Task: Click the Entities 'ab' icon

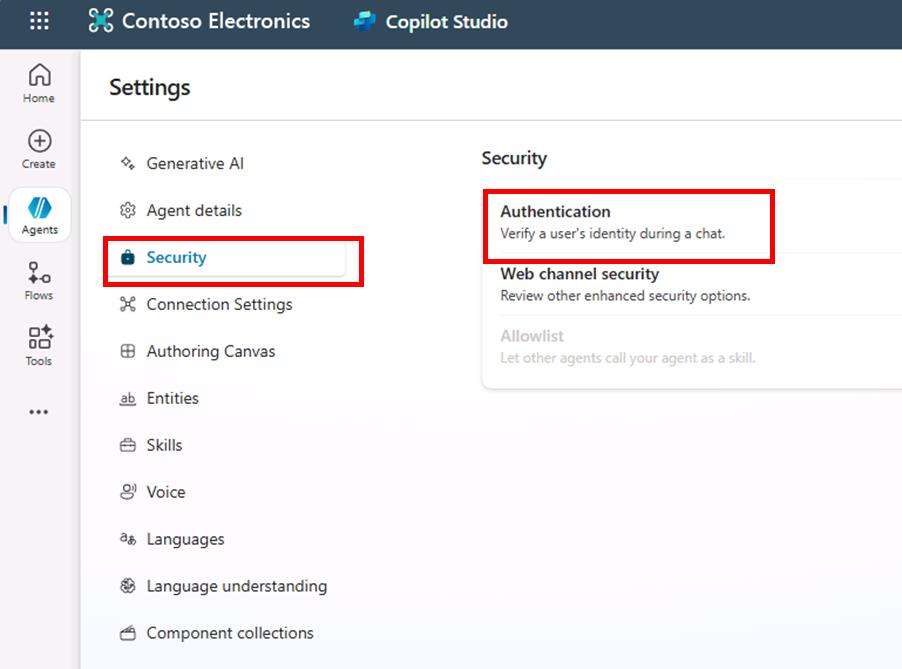Action: (128, 398)
